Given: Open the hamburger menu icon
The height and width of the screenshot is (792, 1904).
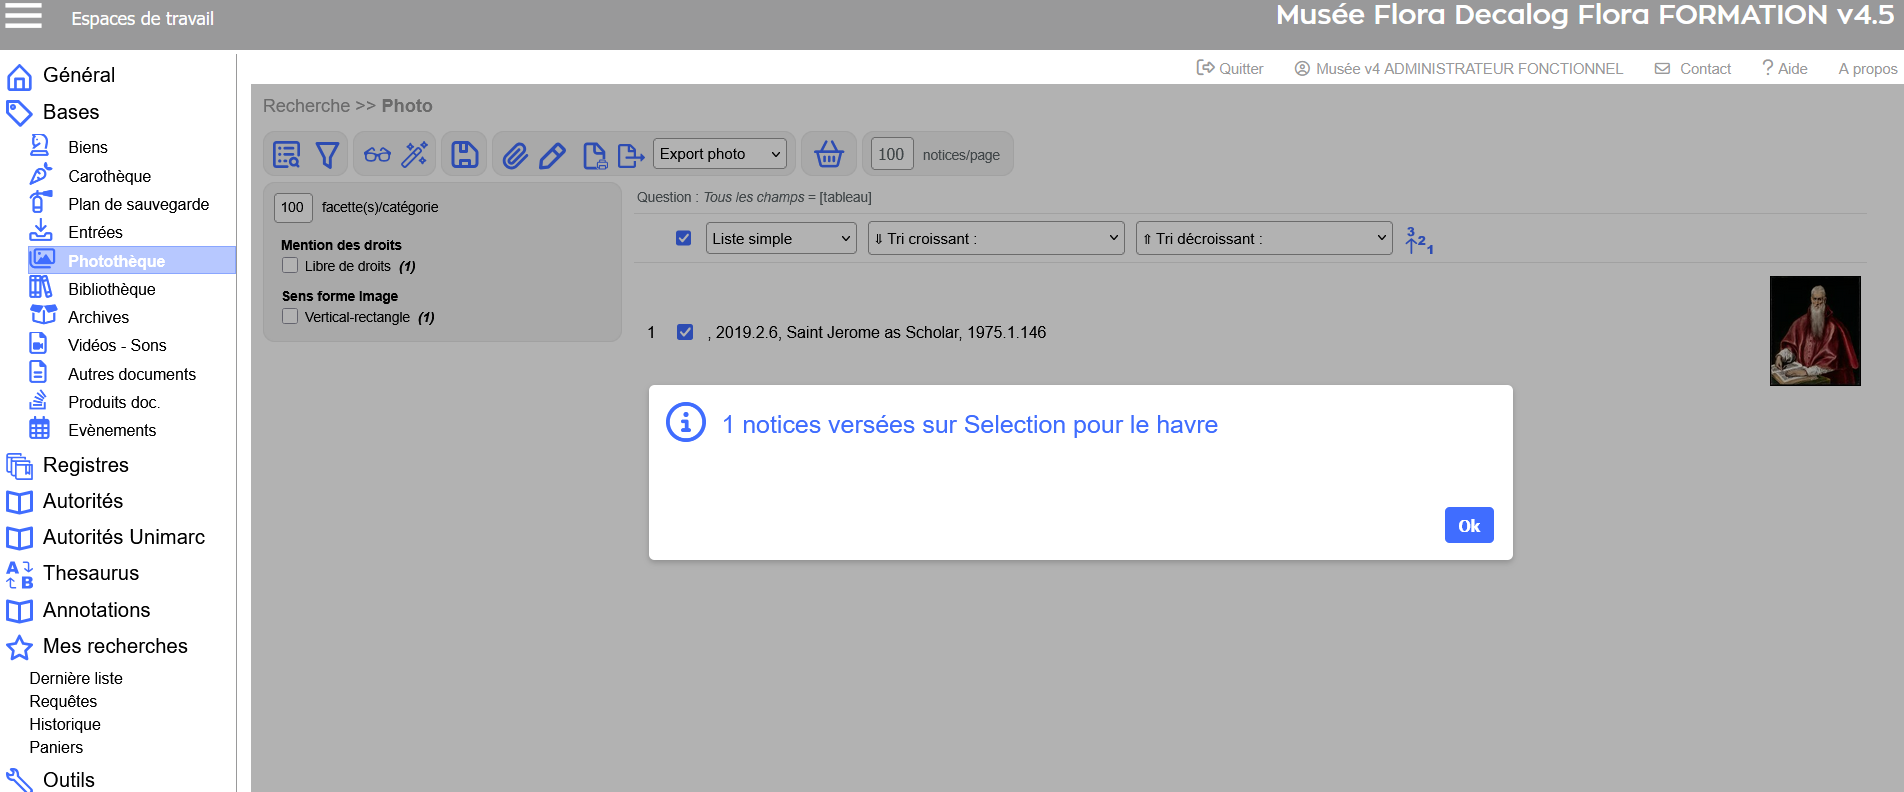Looking at the screenshot, I should [x=24, y=16].
